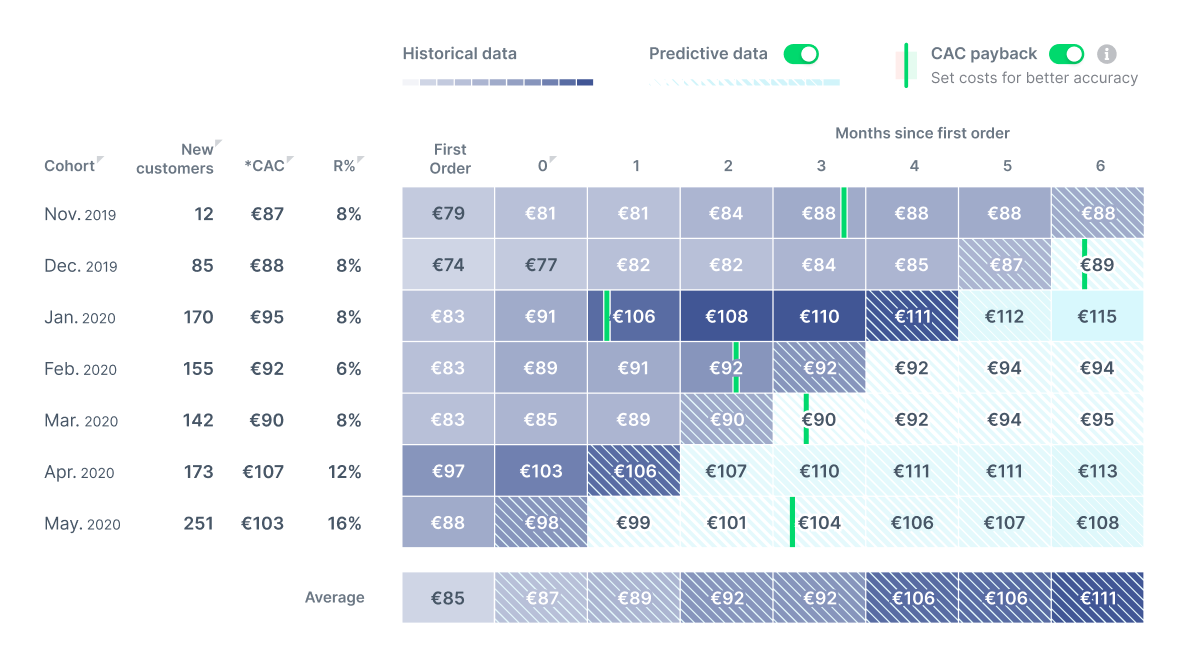The width and height of the screenshot is (1200, 667).
Task: Select the Jan. 2020 cohort row label
Action: pos(80,317)
